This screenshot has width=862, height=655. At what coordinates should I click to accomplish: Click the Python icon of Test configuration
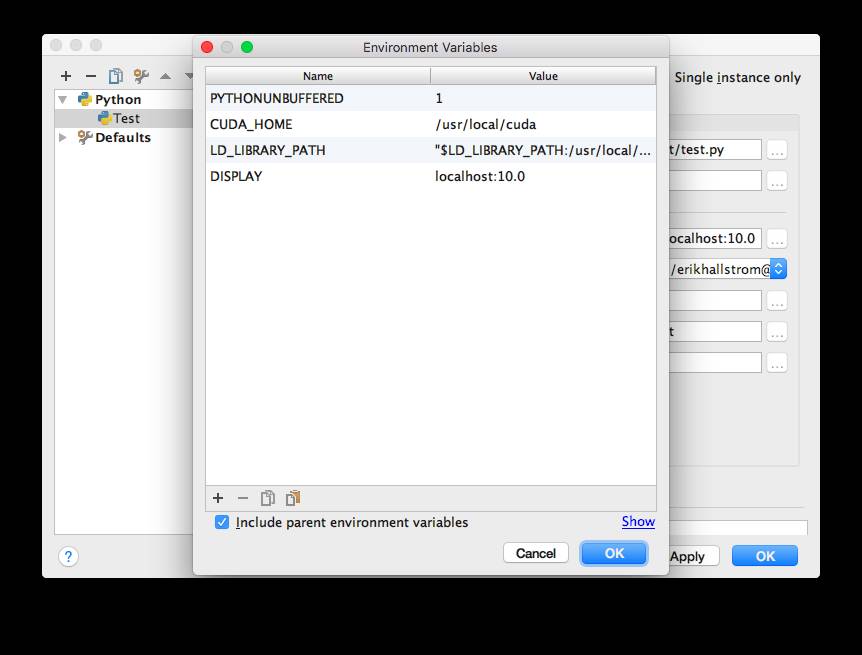point(104,118)
